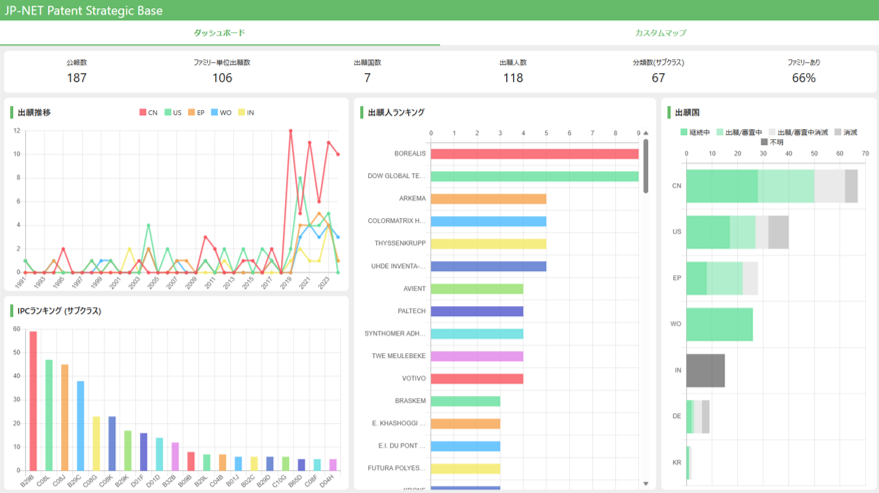Click the WO country bar
Screen dimensions: 879x493
(x=720, y=324)
